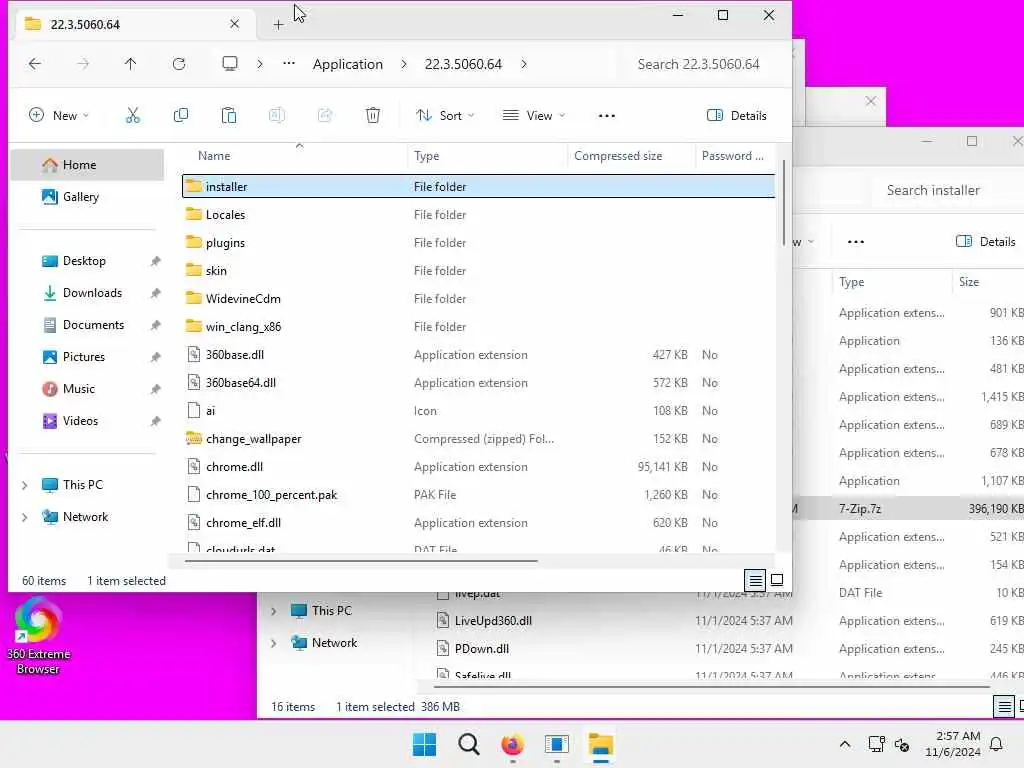Open the New dropdown menu
The width and height of the screenshot is (1024, 768).
pos(59,116)
